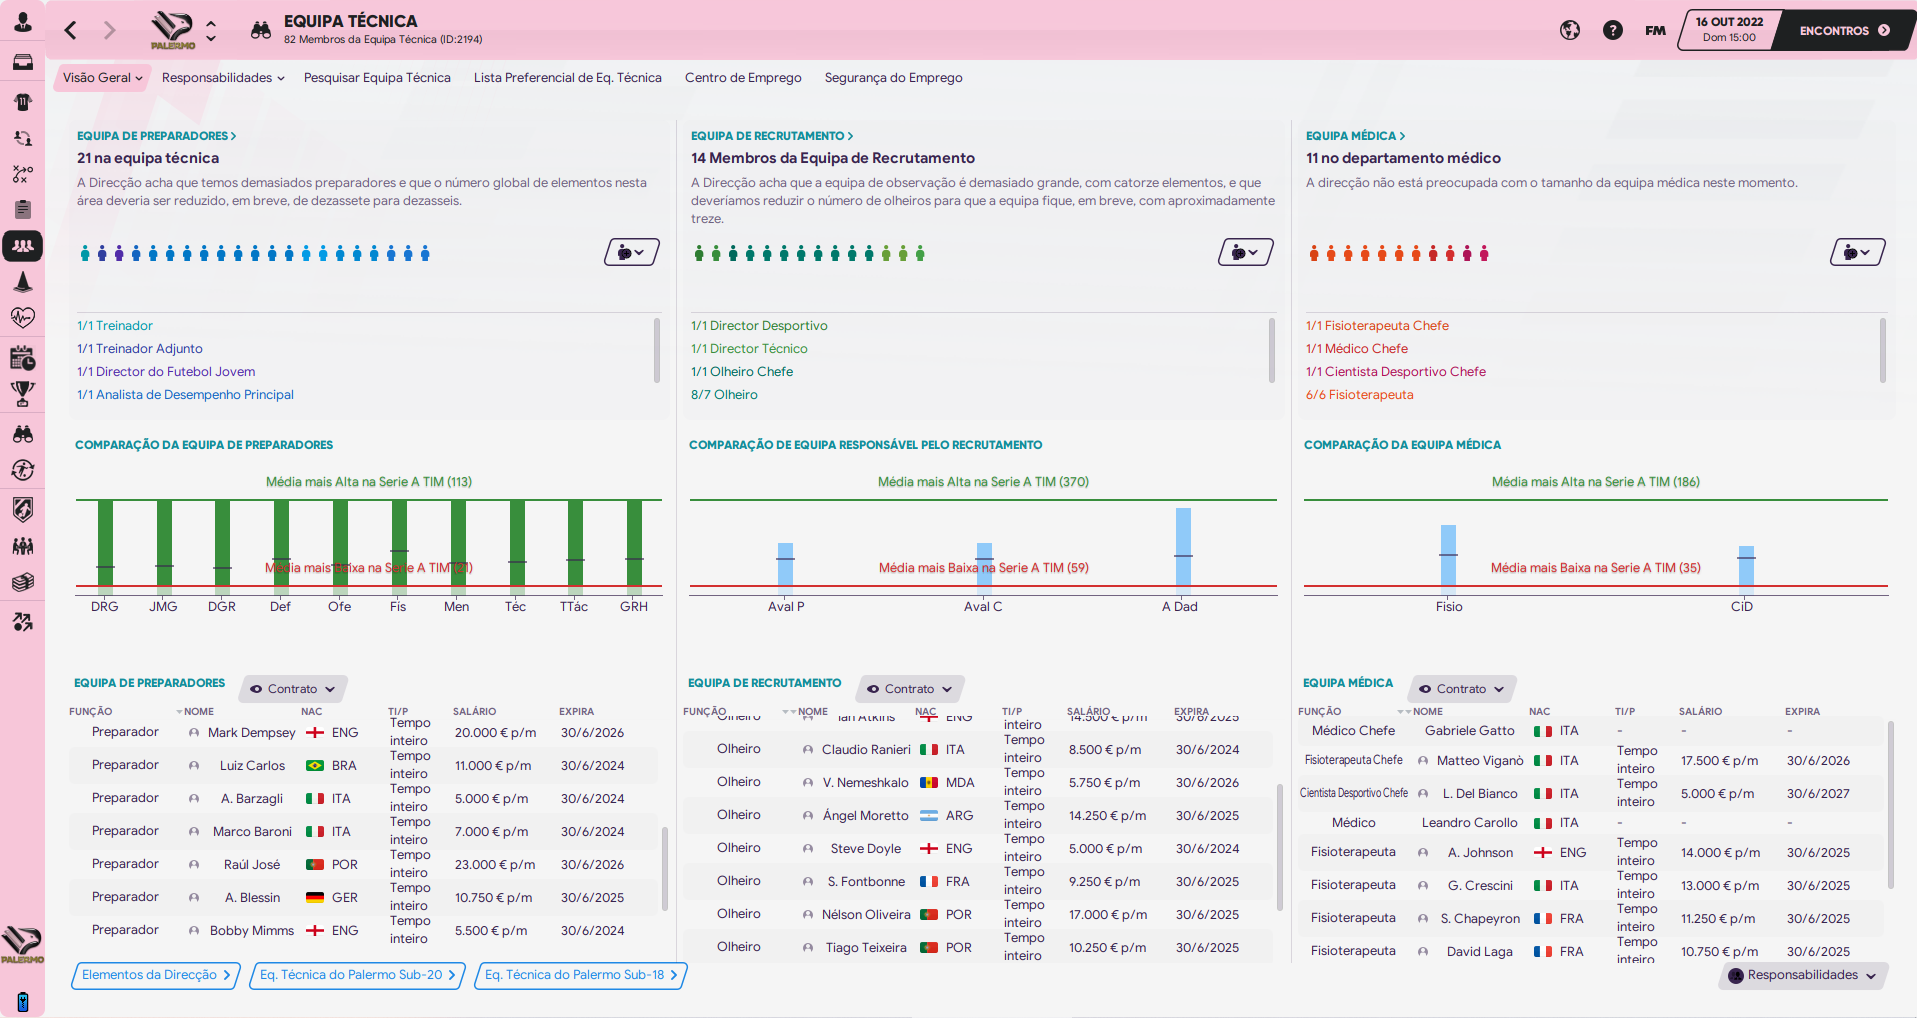
Task: Sort preparadores table by SALÁRIO column
Action: [x=474, y=712]
